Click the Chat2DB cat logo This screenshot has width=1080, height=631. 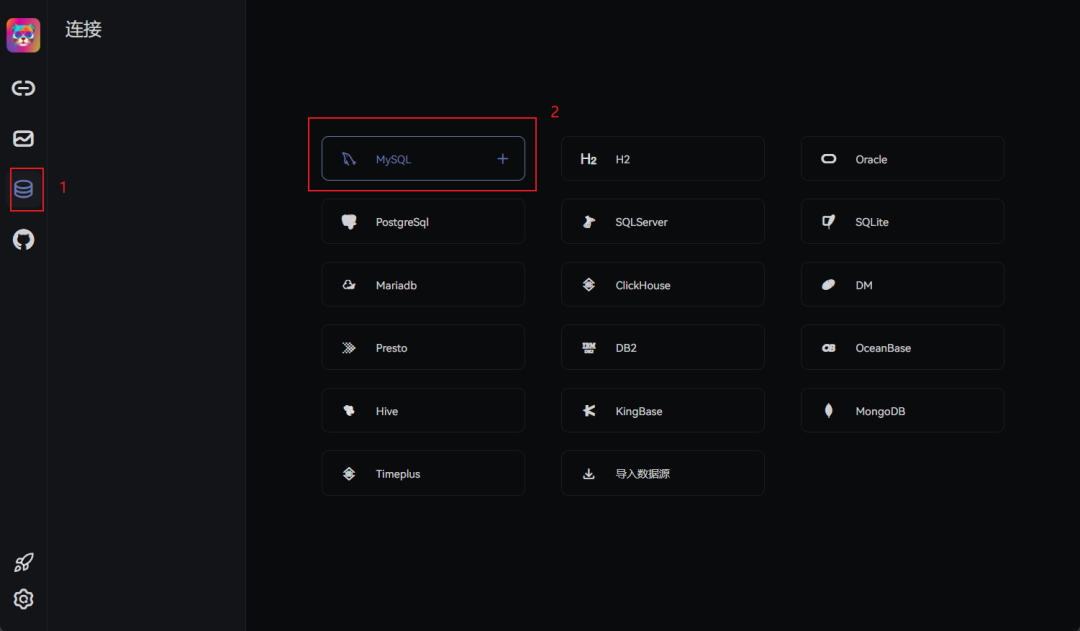(x=23, y=35)
